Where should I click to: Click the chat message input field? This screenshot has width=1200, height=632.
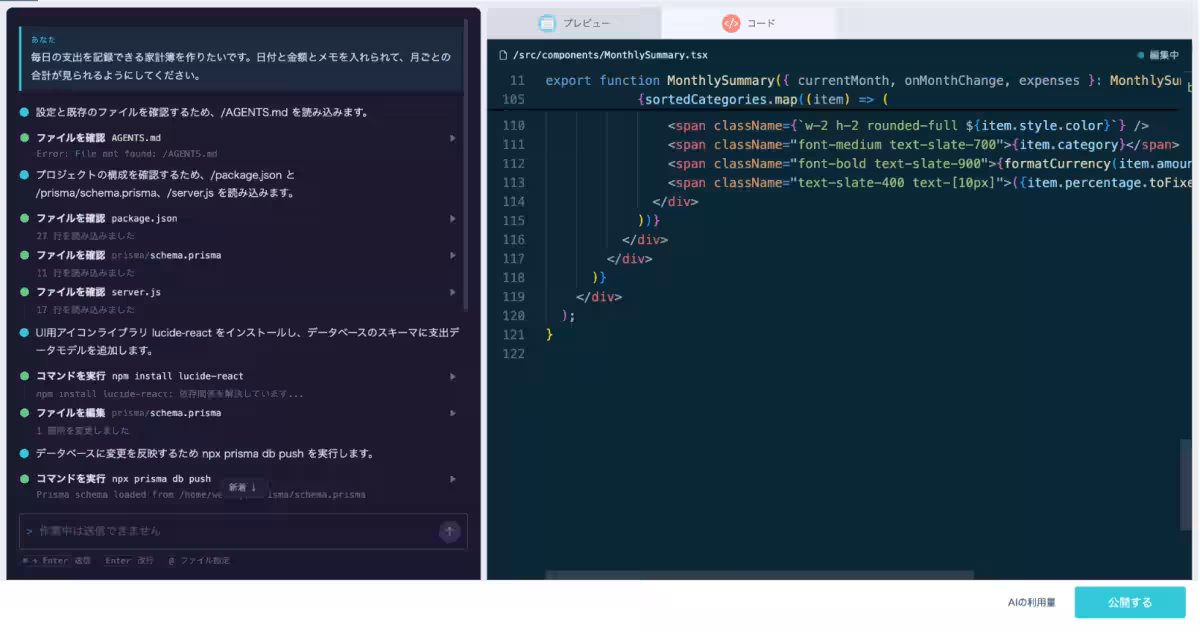coord(229,532)
